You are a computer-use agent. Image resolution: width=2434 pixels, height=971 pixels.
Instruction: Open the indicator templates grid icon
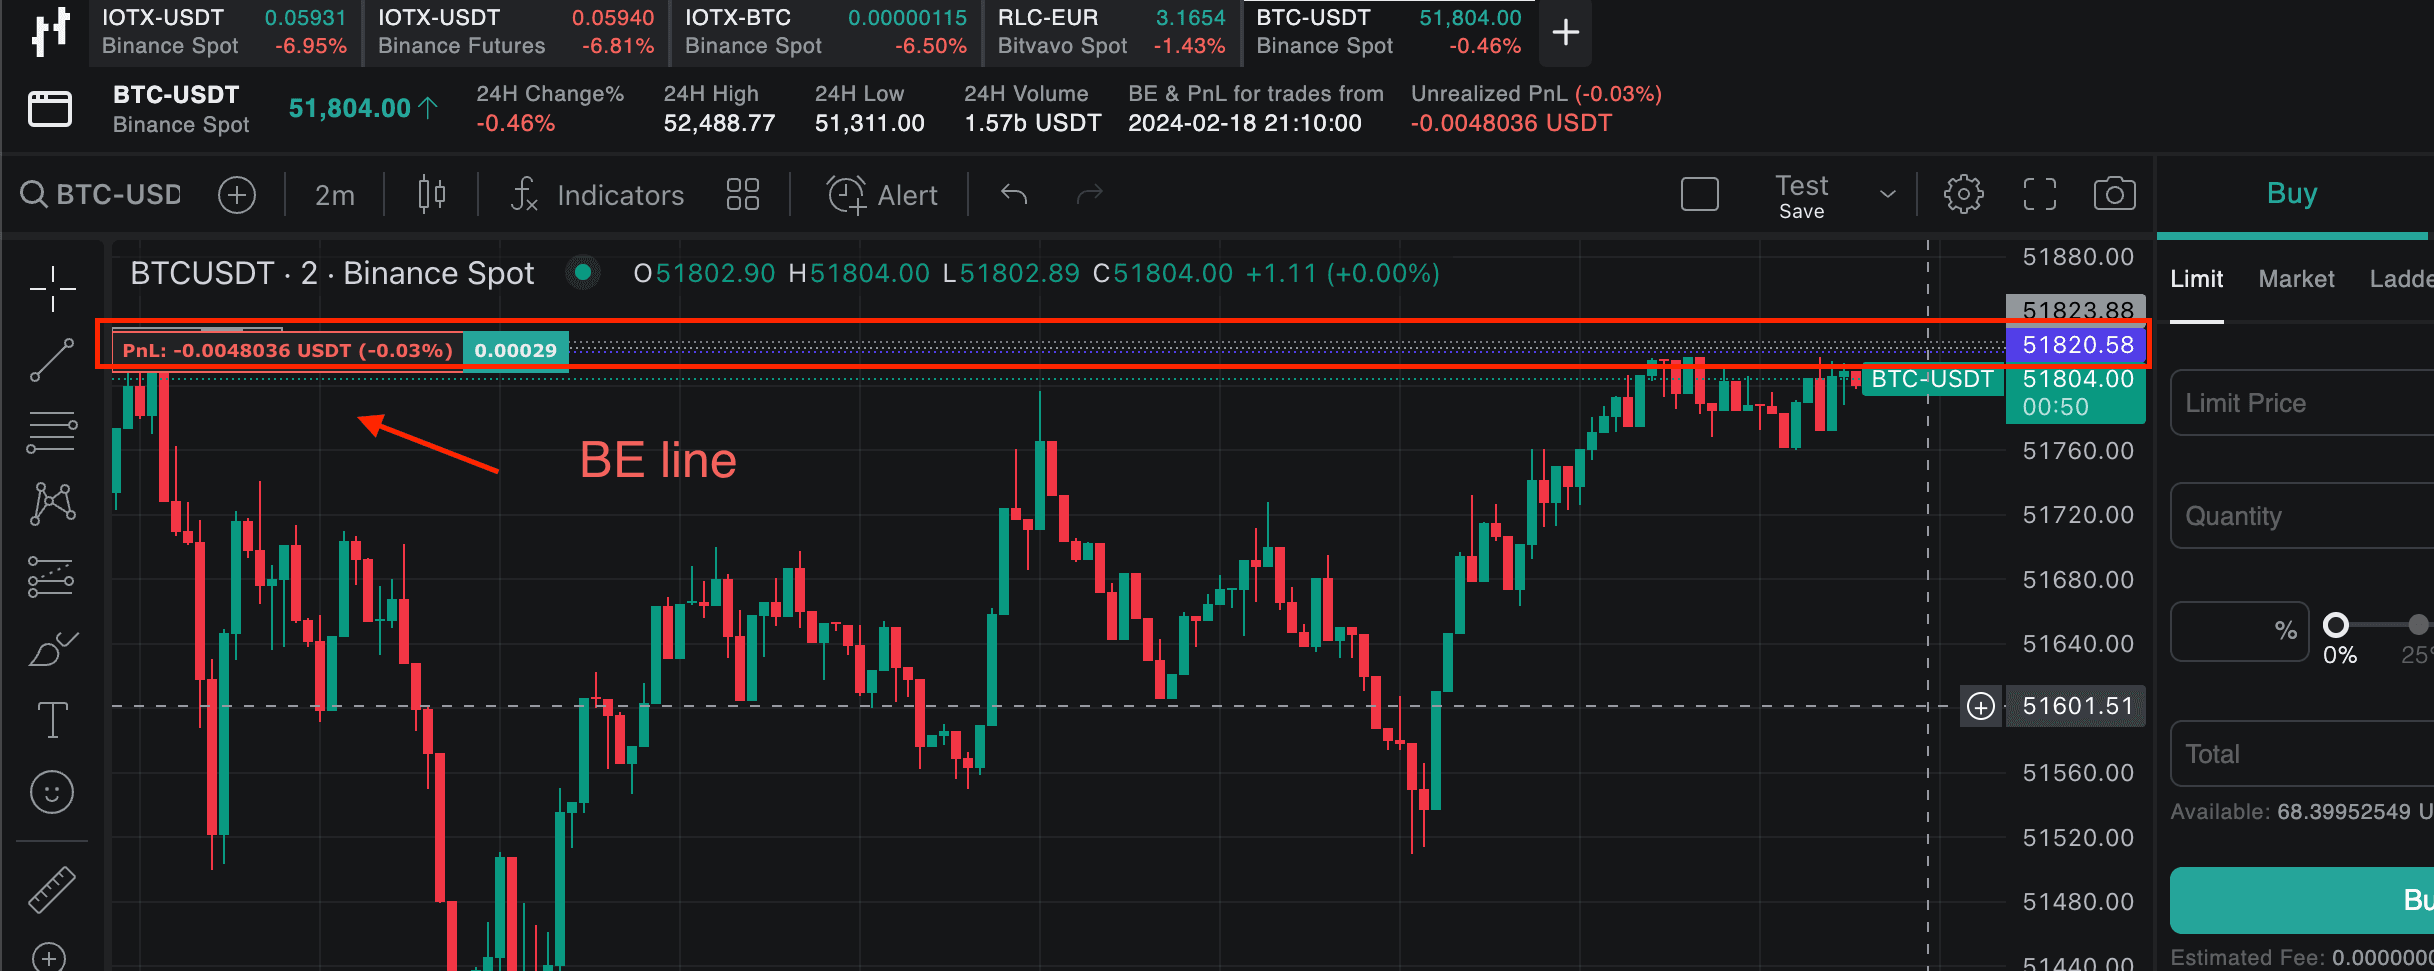tap(743, 194)
